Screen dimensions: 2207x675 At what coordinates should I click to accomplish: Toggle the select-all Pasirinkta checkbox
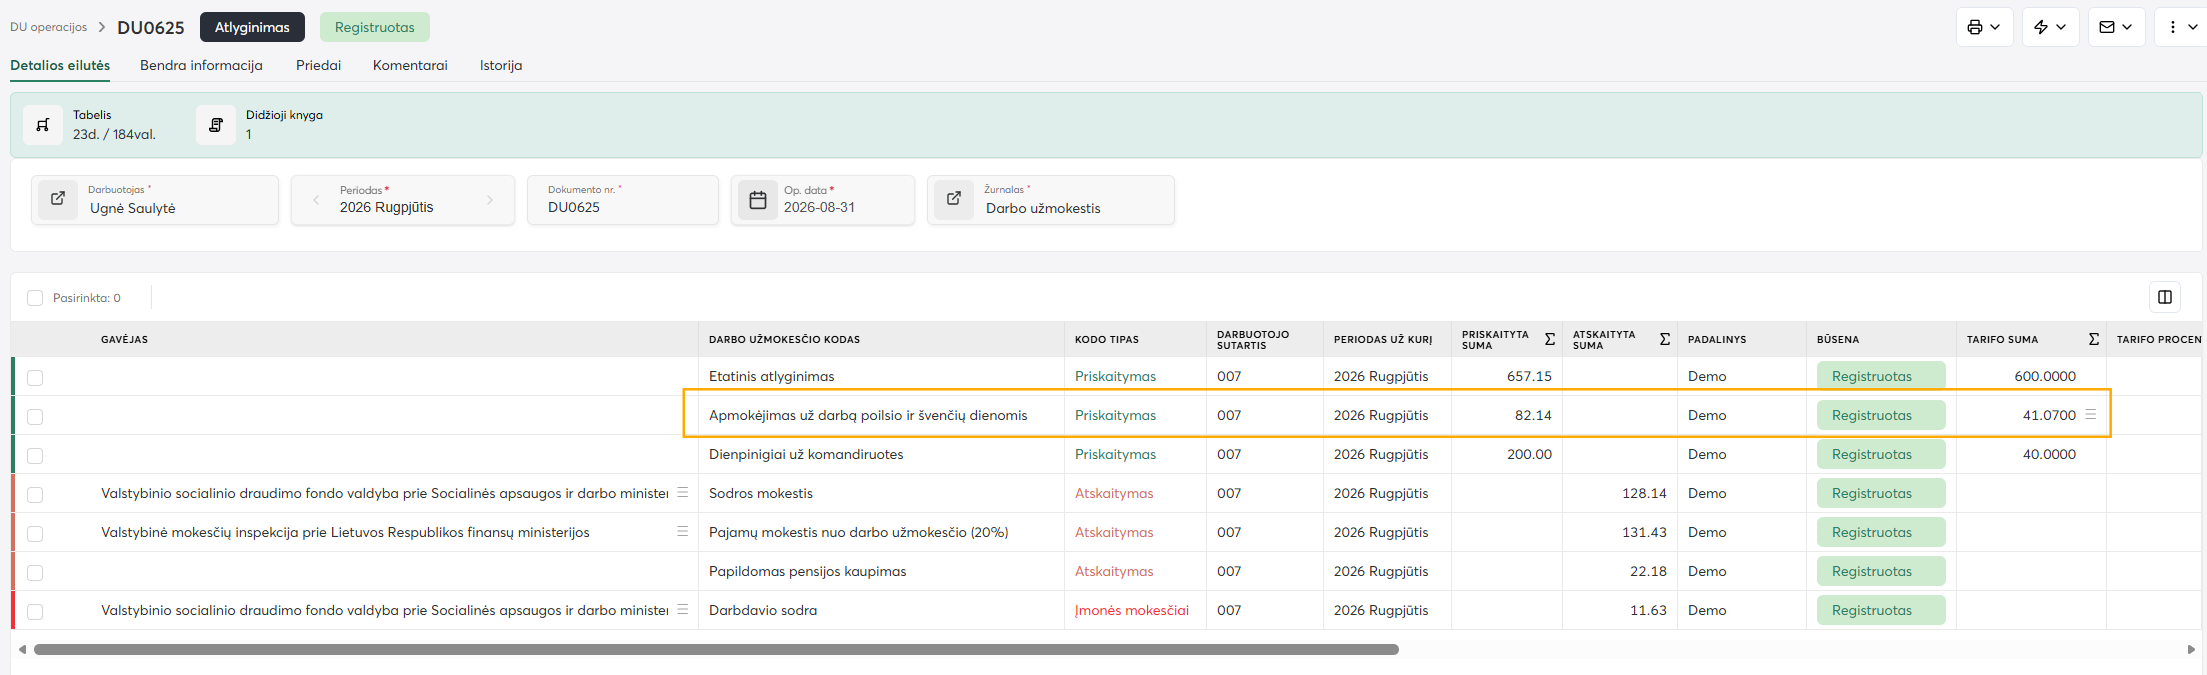35,298
